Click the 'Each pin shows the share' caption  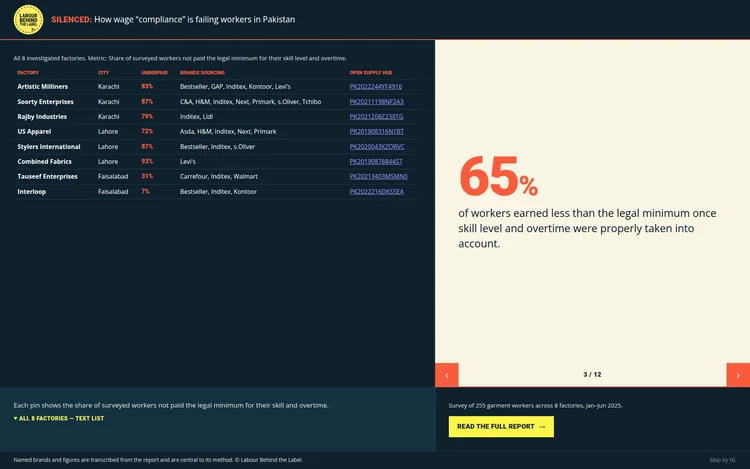pos(171,405)
